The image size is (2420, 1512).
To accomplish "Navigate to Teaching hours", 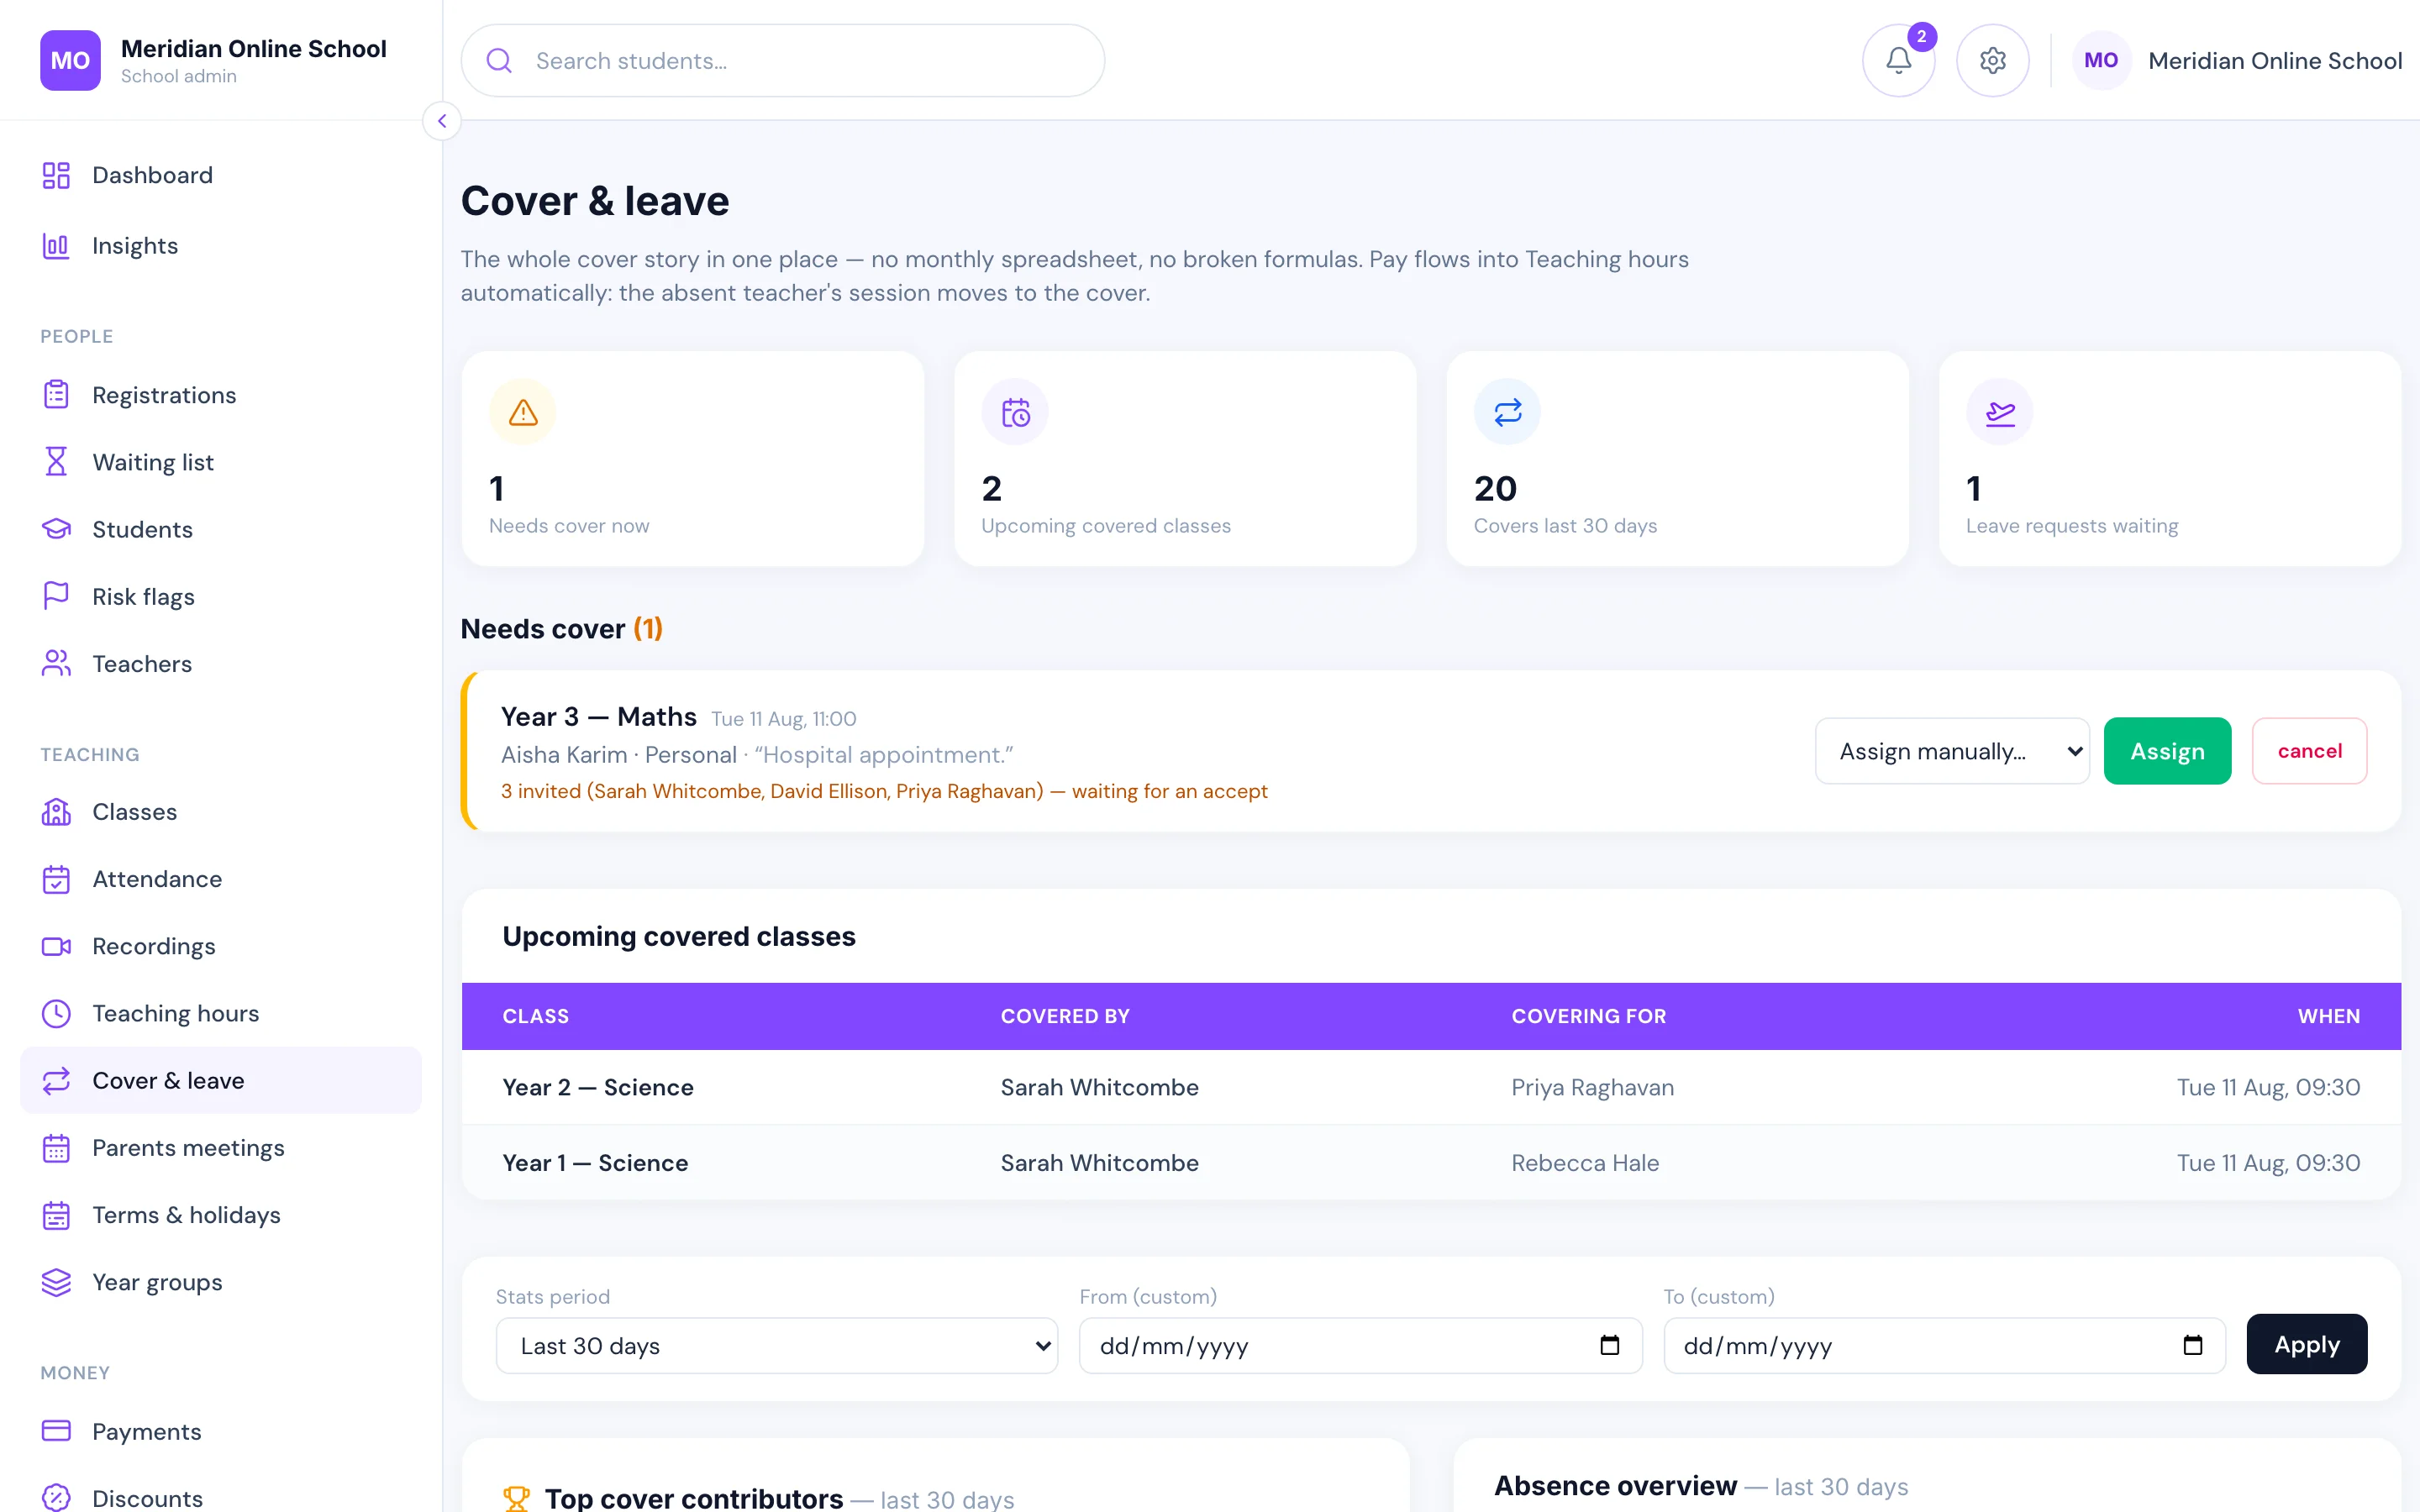I will (221, 1013).
